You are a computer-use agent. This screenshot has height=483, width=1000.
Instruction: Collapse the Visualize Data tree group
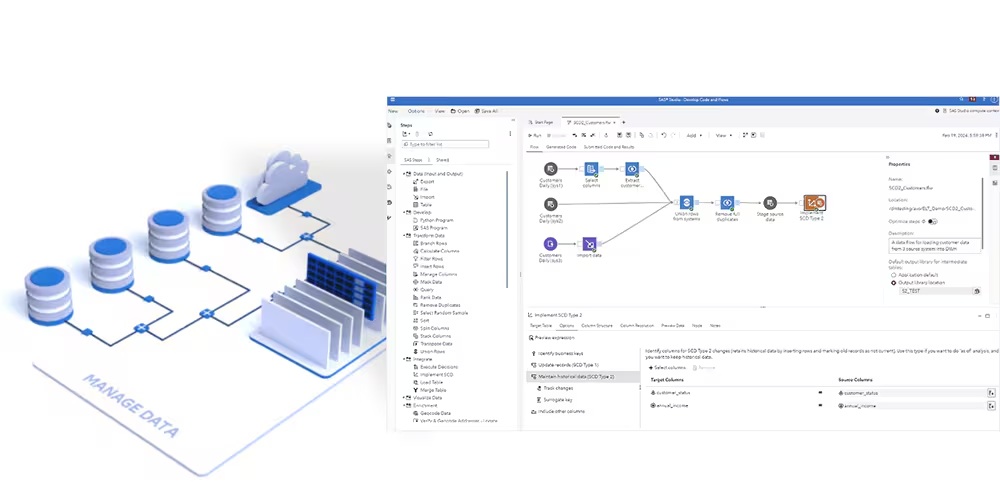404,398
